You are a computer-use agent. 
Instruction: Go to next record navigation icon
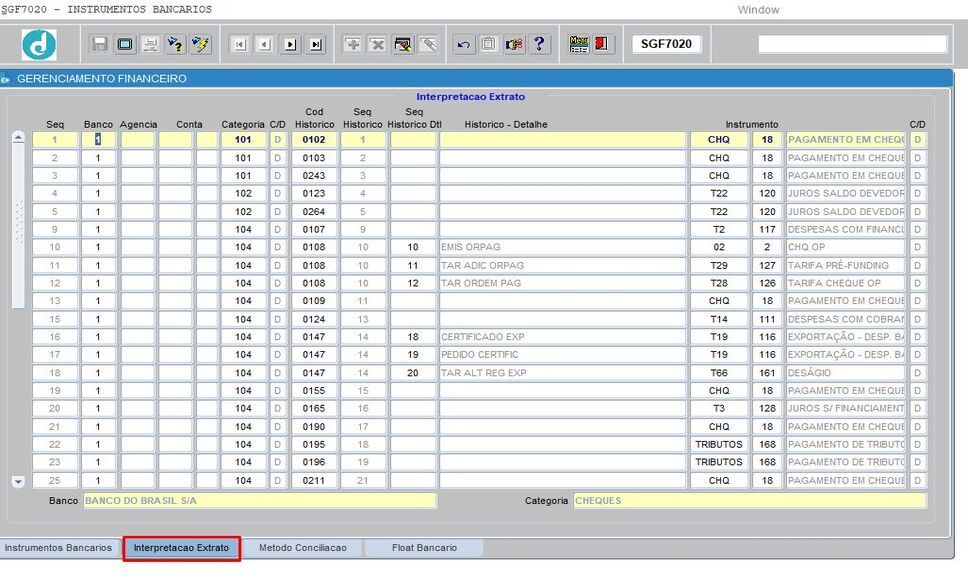290,44
